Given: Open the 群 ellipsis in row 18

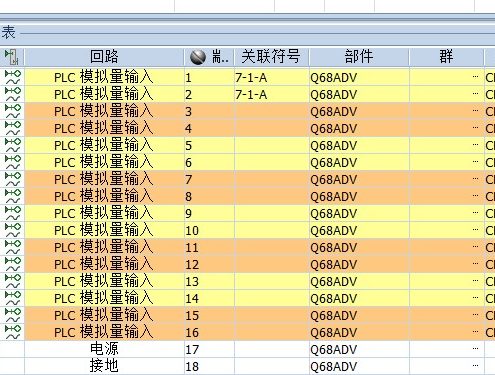Looking at the screenshot, I should (475, 366).
